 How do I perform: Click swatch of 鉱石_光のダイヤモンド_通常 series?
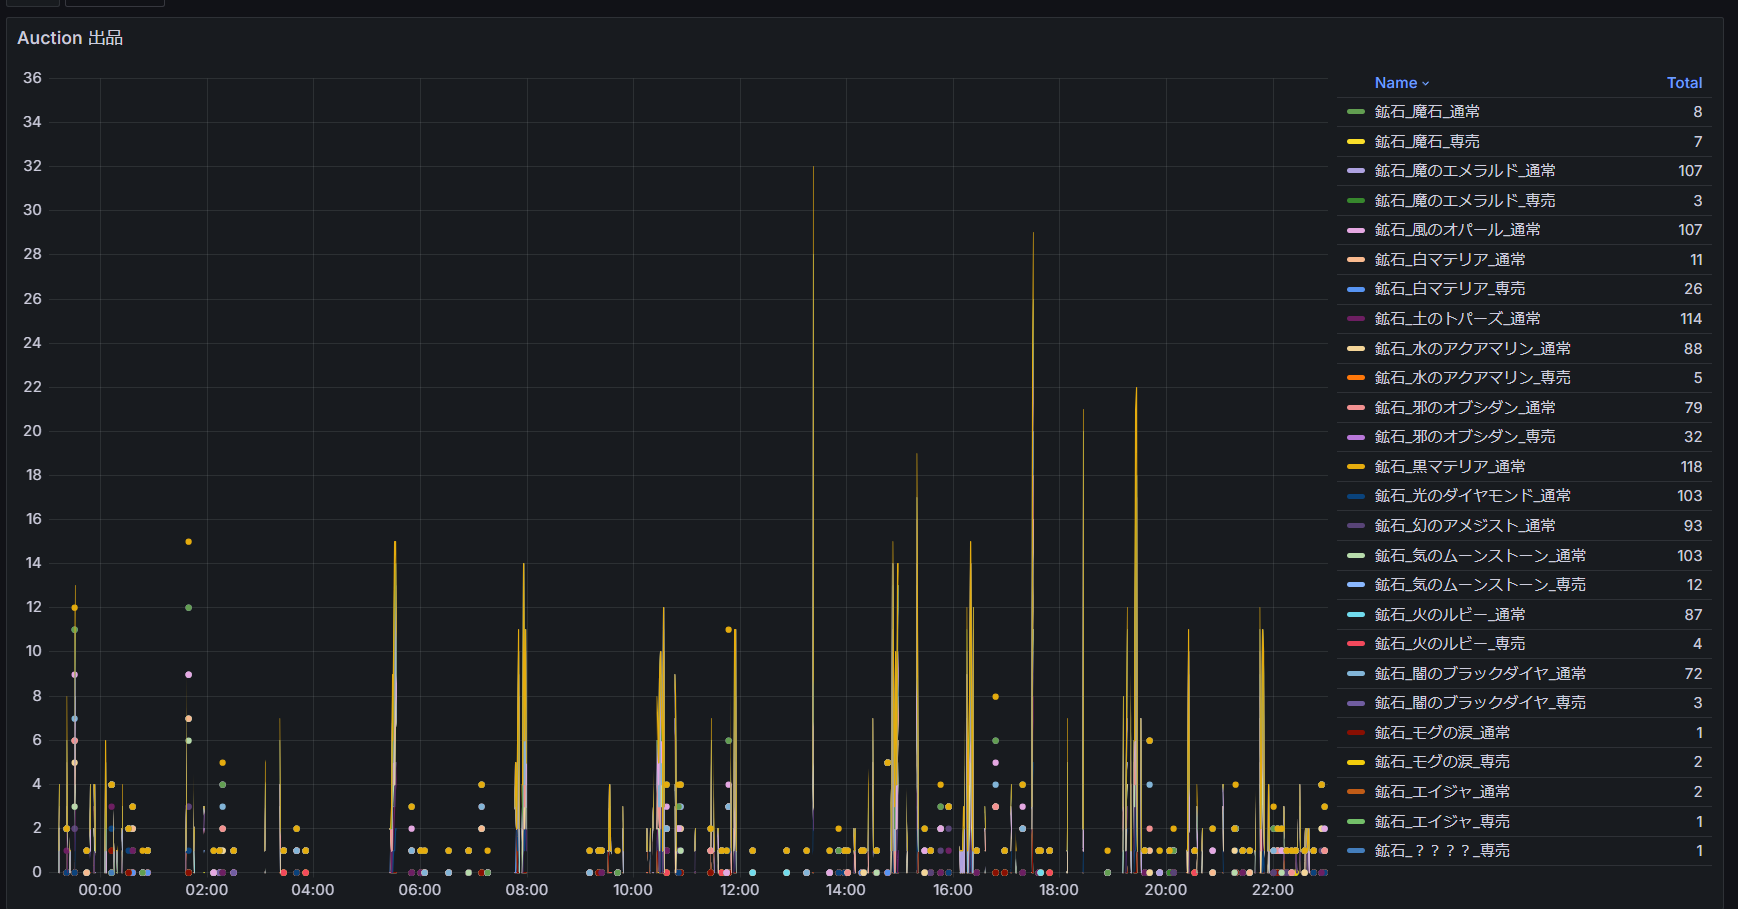coord(1355,496)
